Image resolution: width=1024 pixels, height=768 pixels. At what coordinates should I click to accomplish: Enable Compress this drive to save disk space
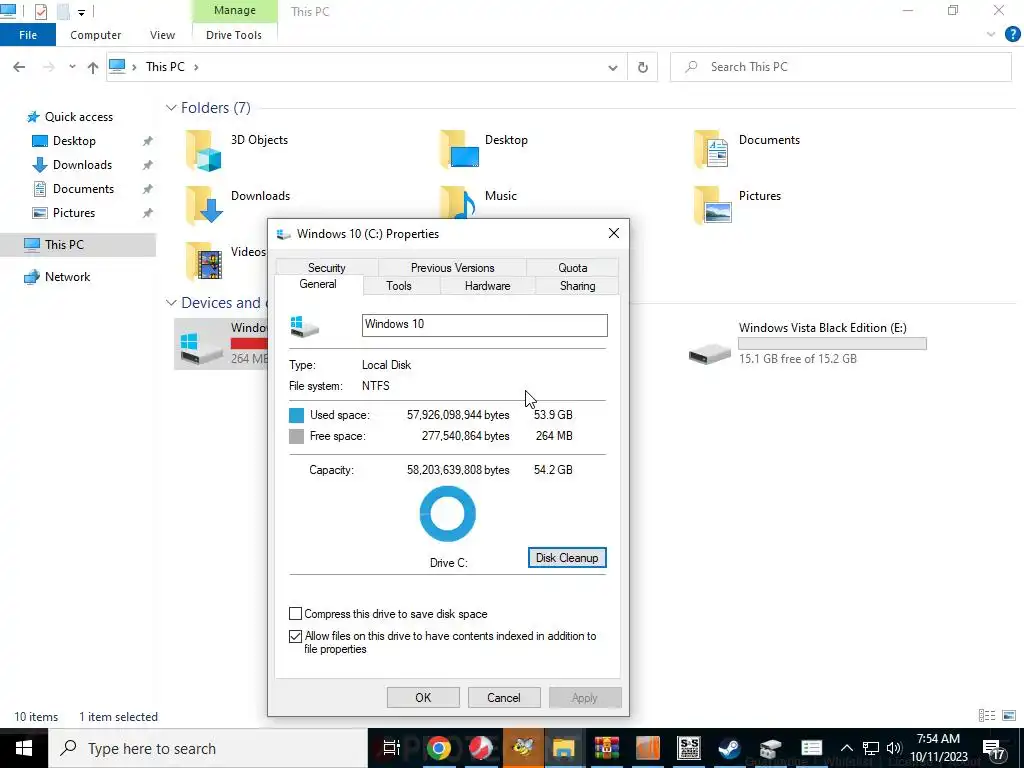(295, 614)
